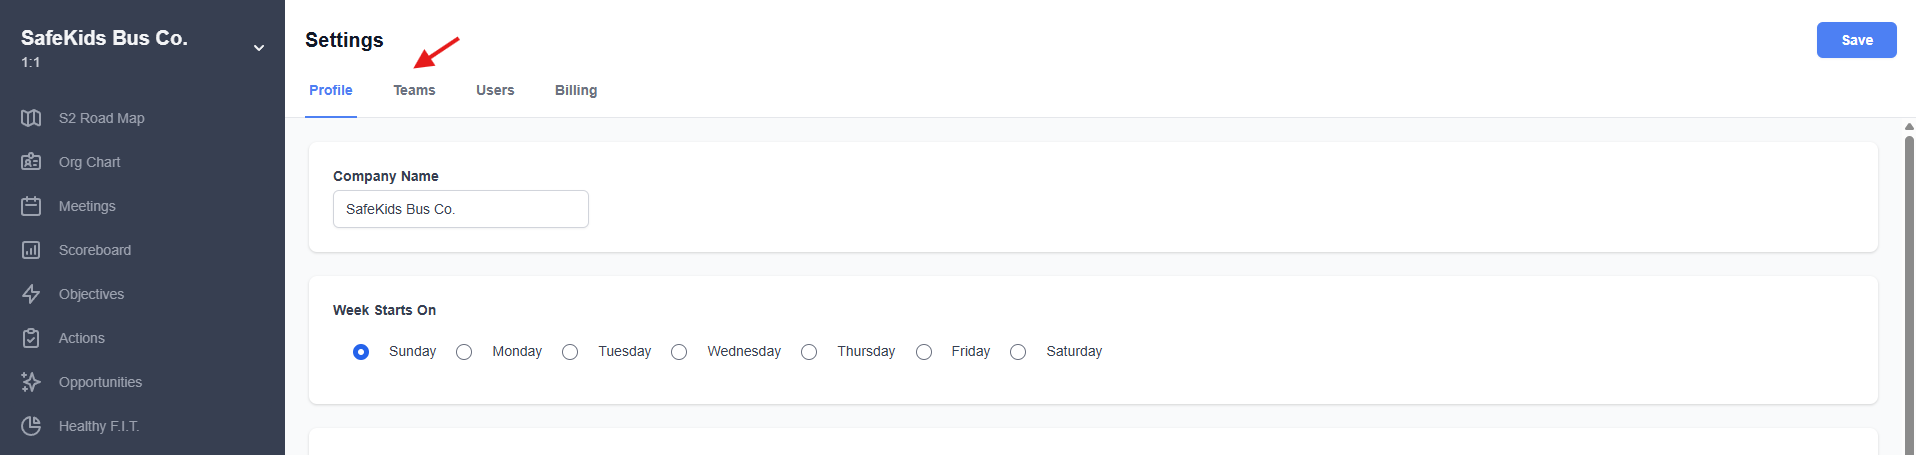
Task: Click the Scoreboard chart icon
Action: click(31, 250)
